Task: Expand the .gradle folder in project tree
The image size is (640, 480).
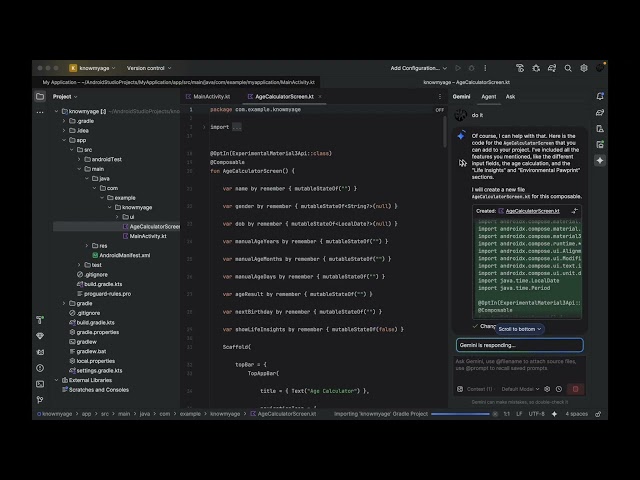Action: 64,121
